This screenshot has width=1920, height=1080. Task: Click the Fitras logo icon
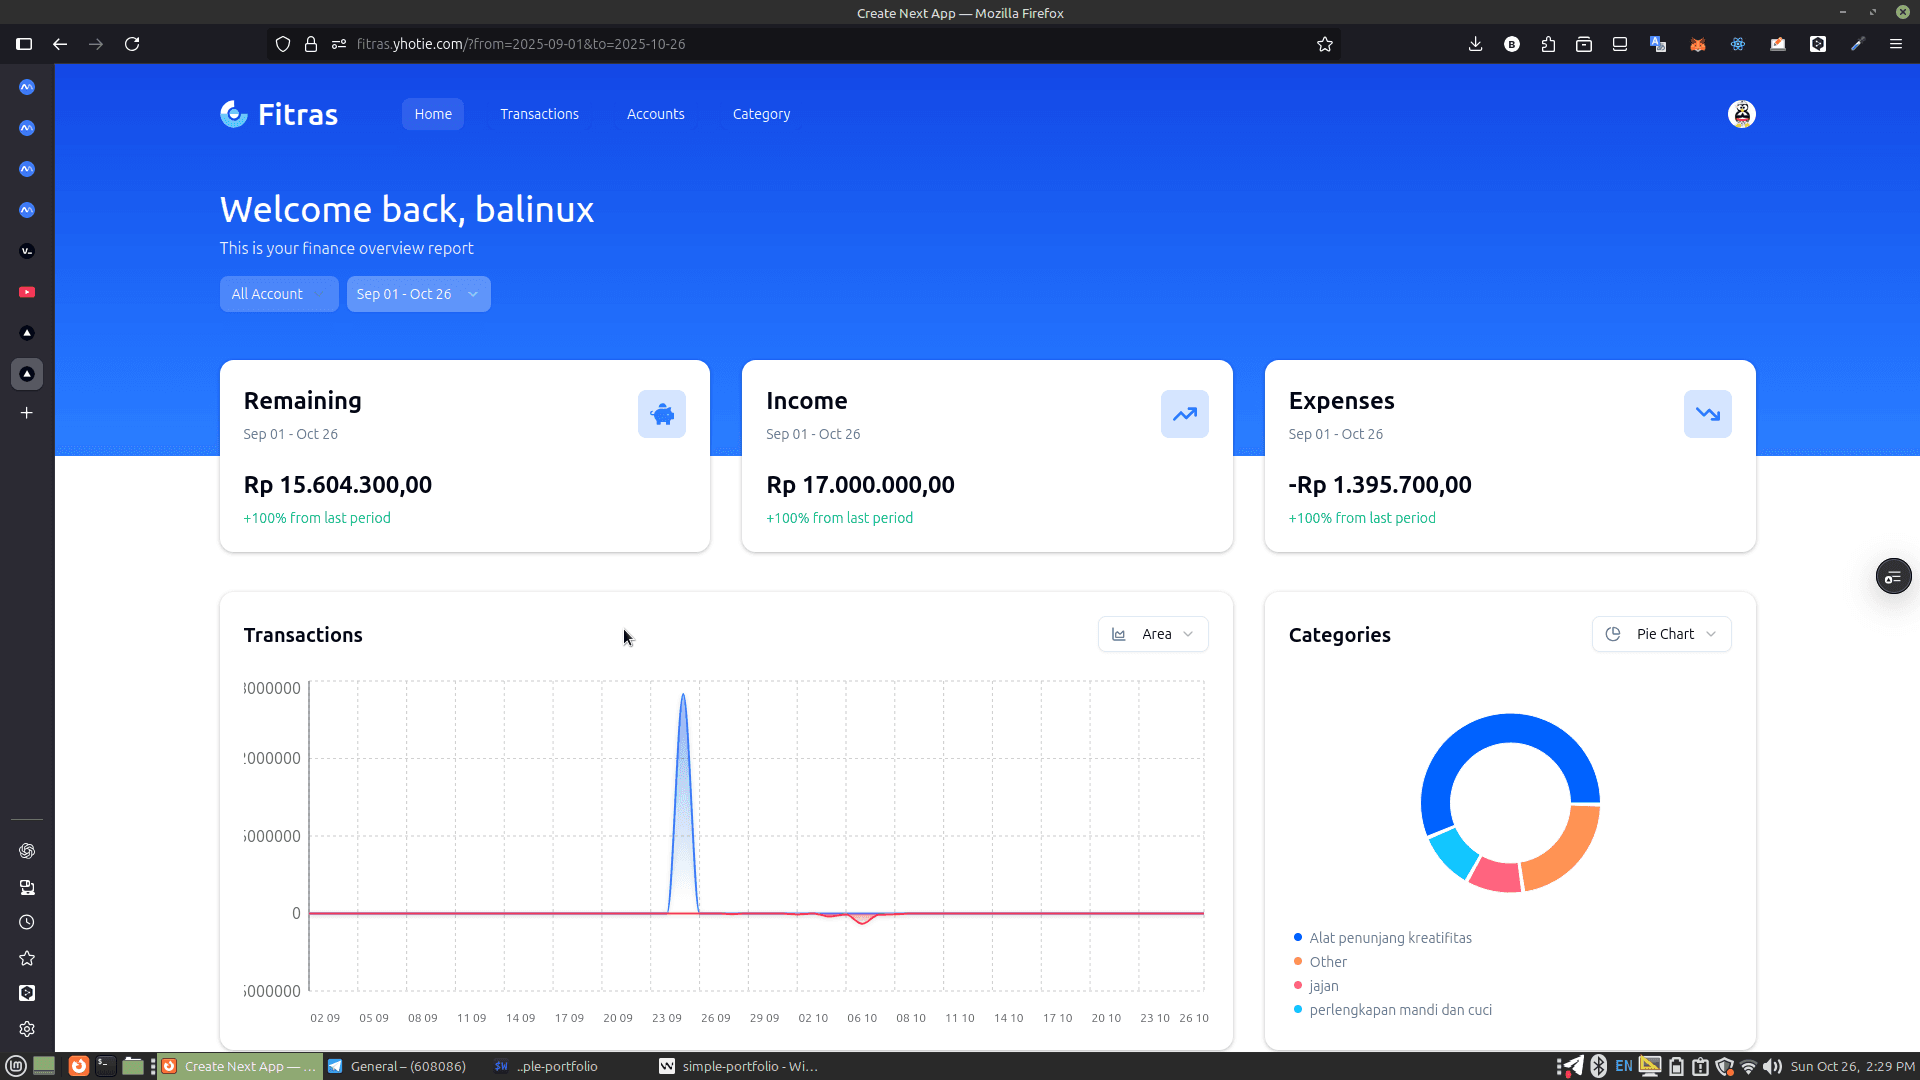point(234,114)
